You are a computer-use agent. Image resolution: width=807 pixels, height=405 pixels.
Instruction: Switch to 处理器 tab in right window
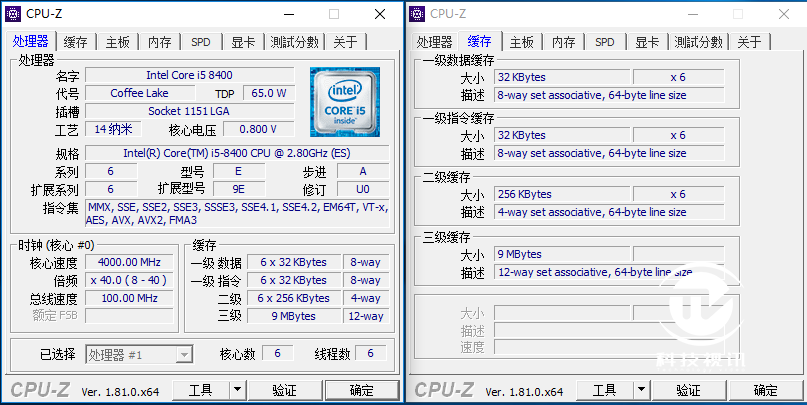[x=435, y=42]
